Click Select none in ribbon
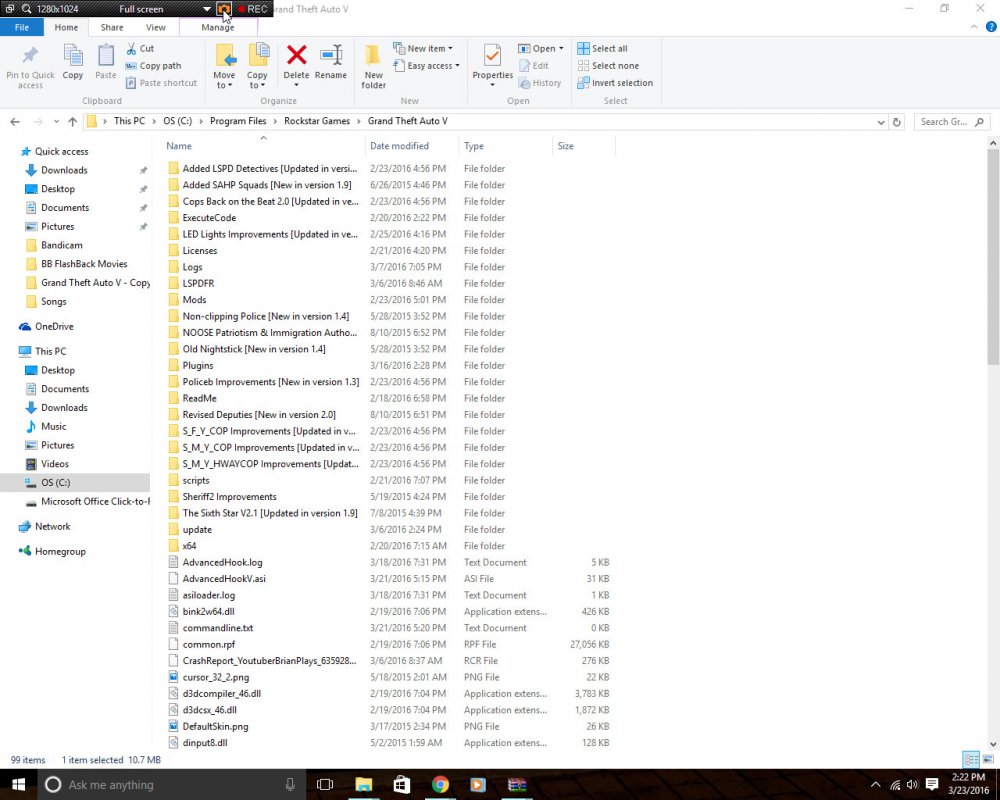This screenshot has height=800, width=1000. click(608, 66)
